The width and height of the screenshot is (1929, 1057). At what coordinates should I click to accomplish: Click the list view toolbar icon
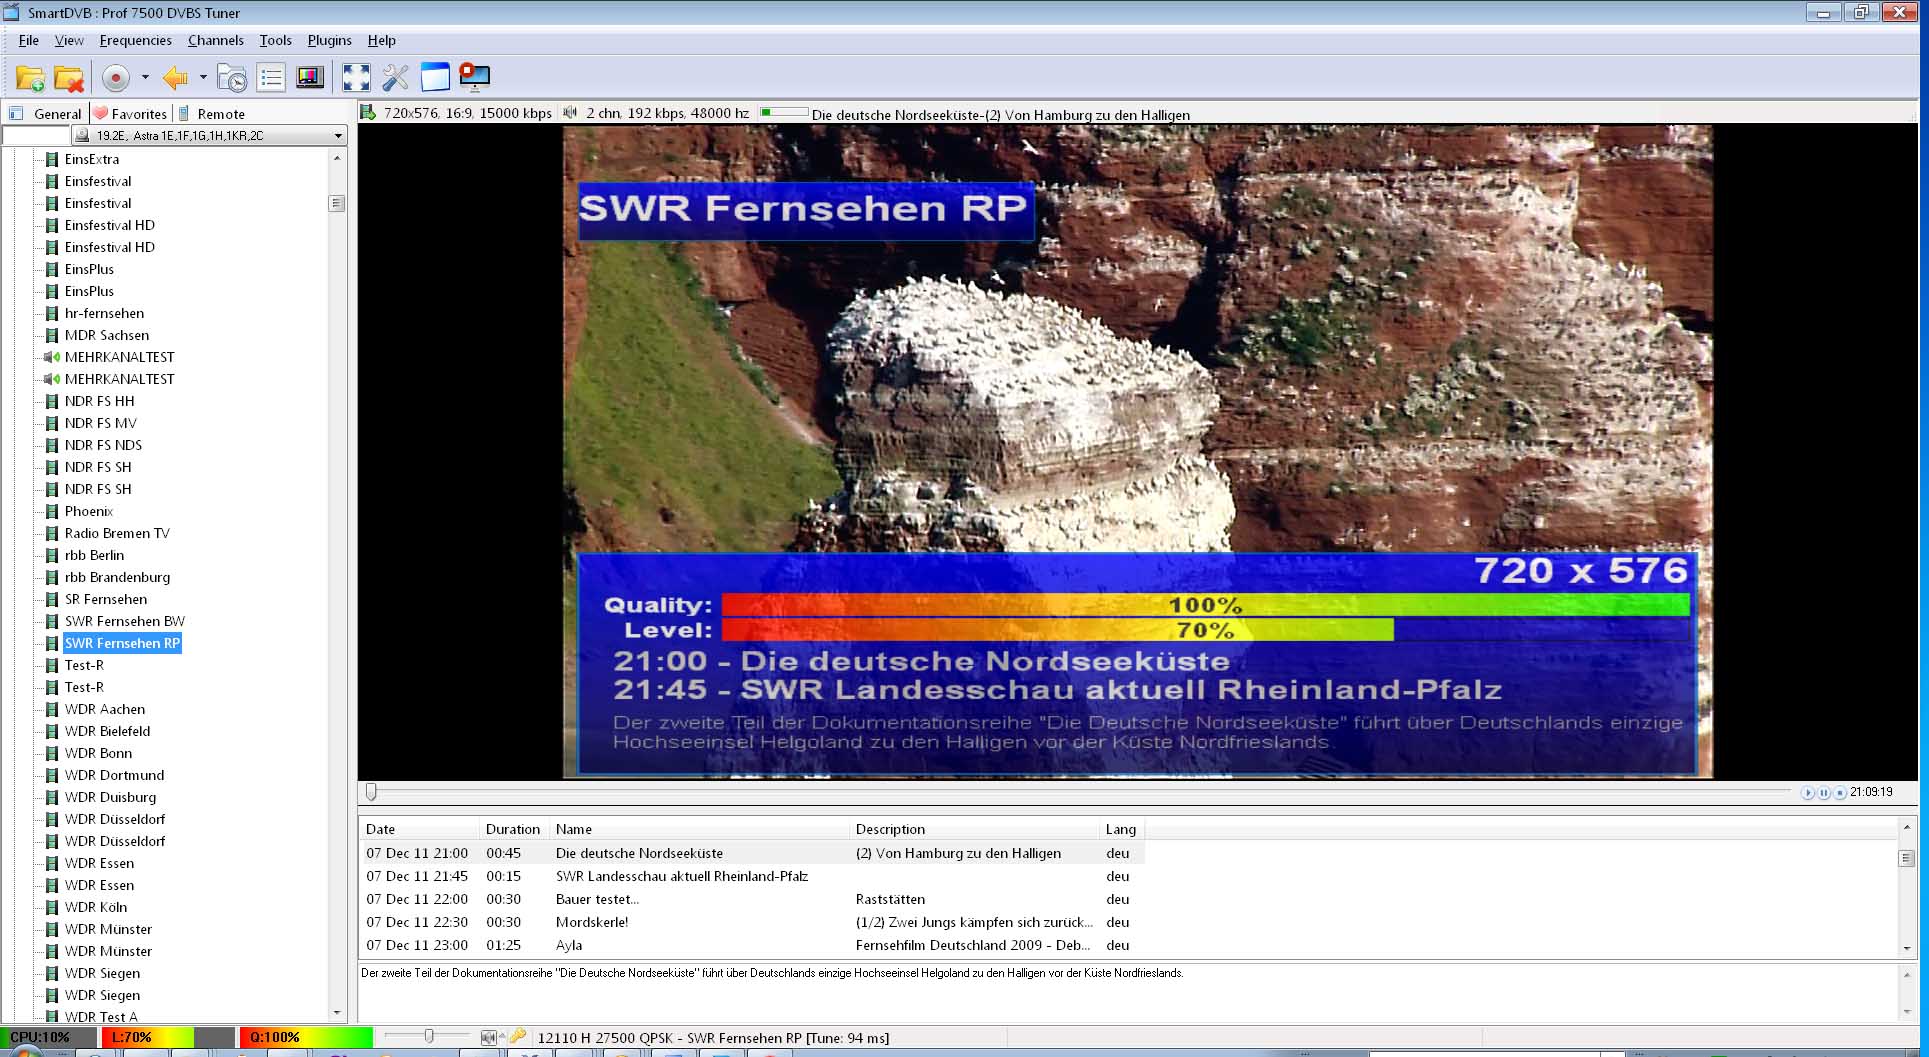pyautogui.click(x=271, y=78)
